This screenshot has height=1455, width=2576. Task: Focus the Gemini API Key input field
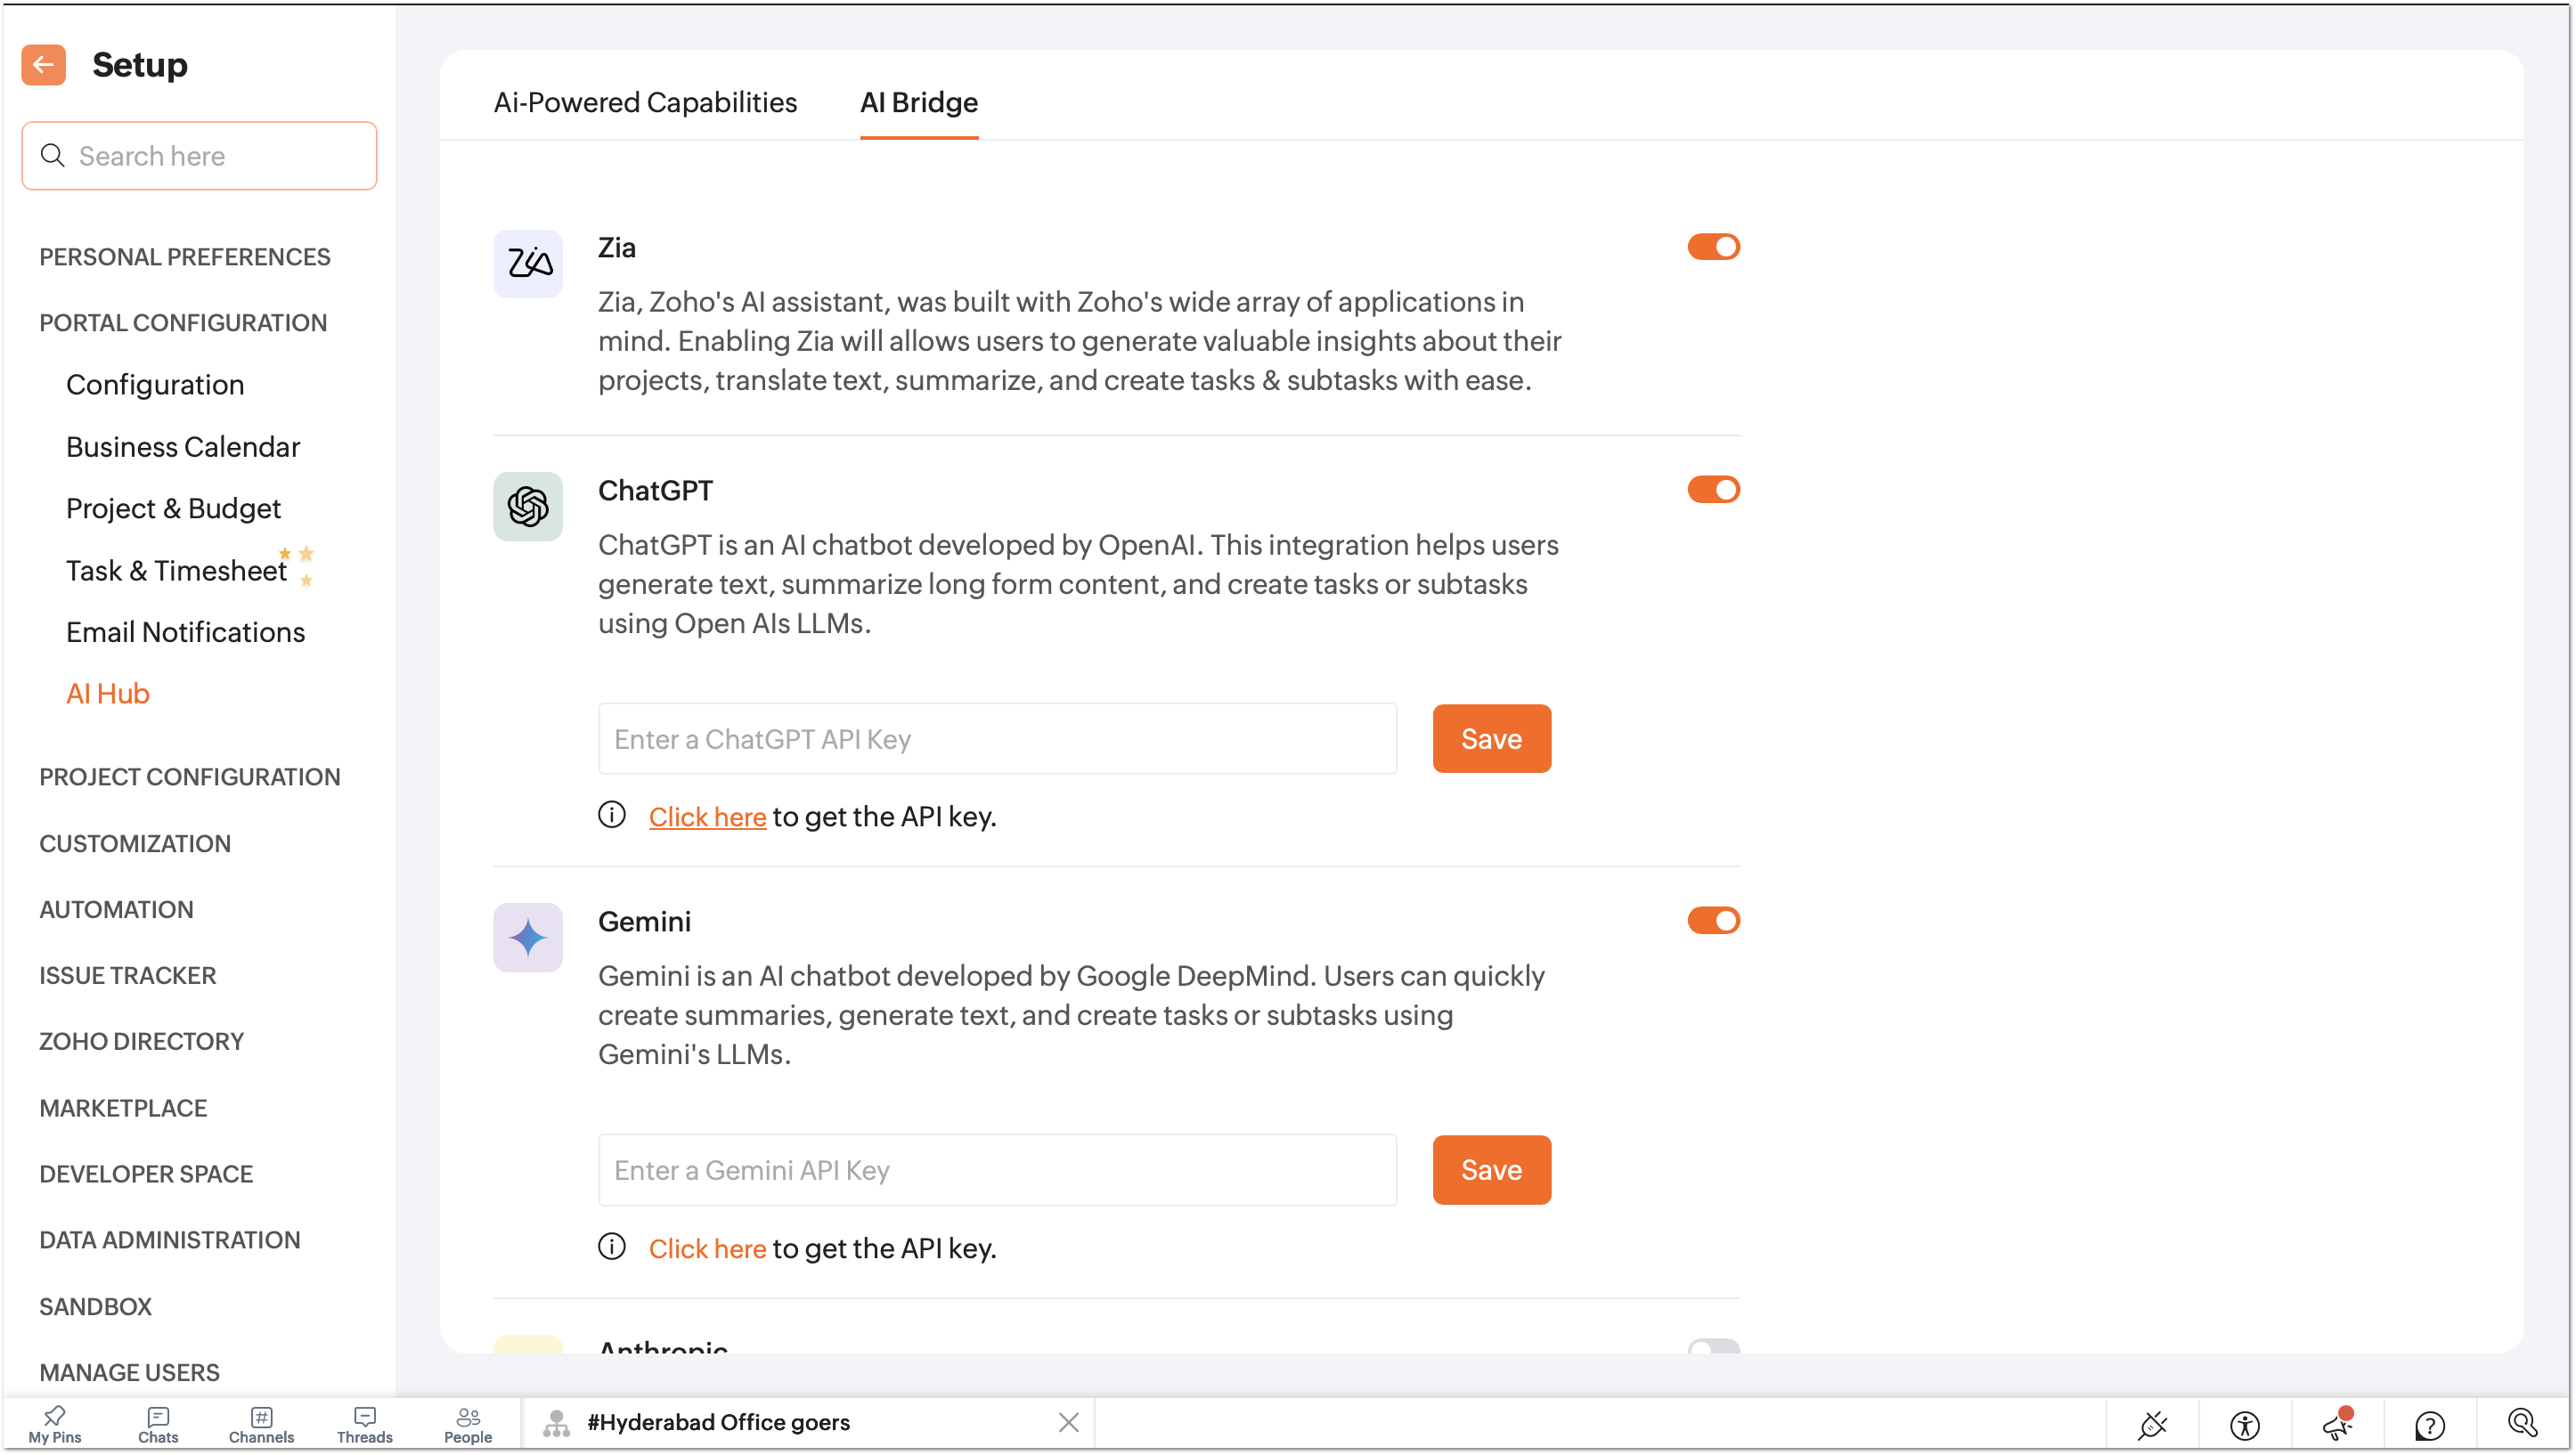tap(997, 1170)
